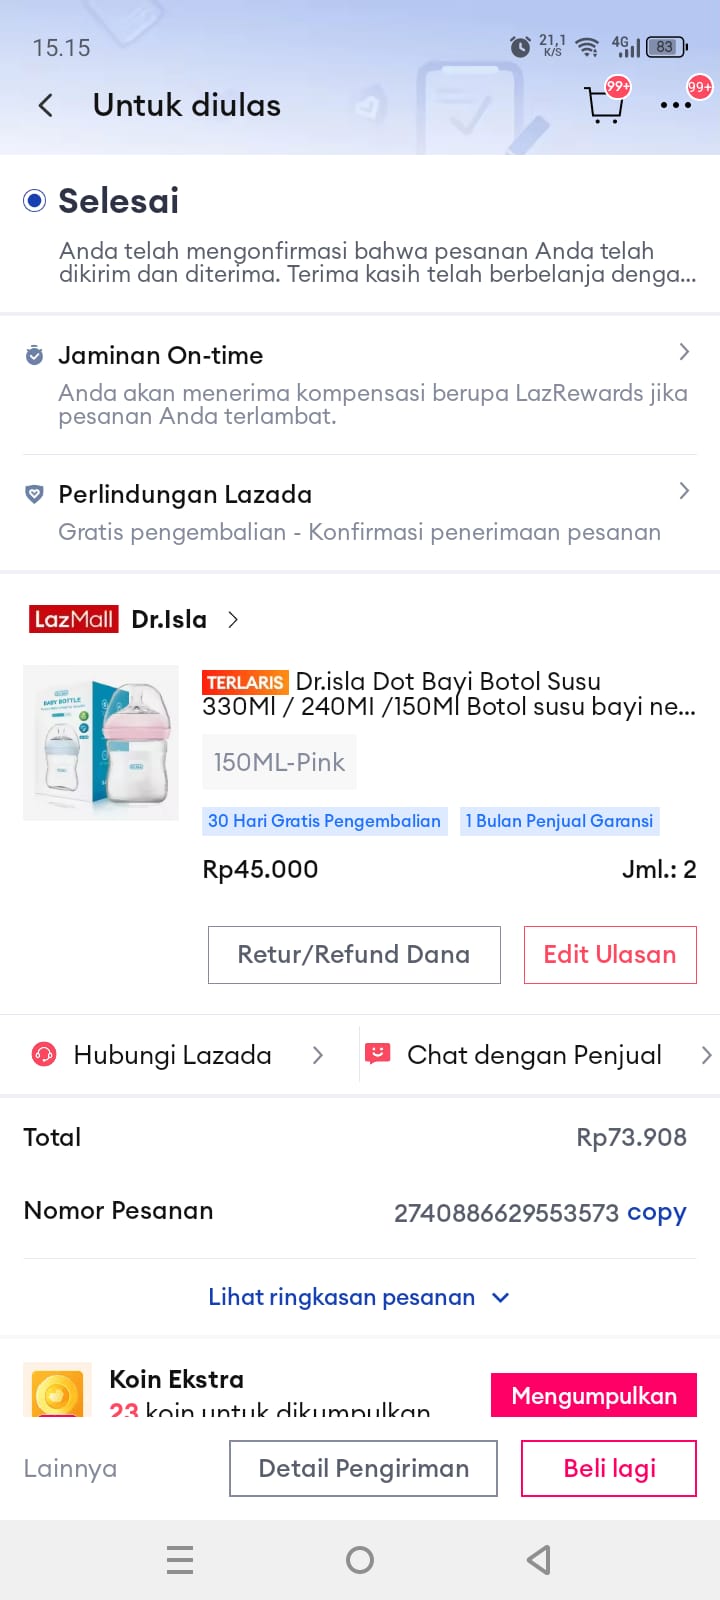This screenshot has width=720, height=1600.
Task: Open the Lainnya menu
Action: (x=70, y=1468)
